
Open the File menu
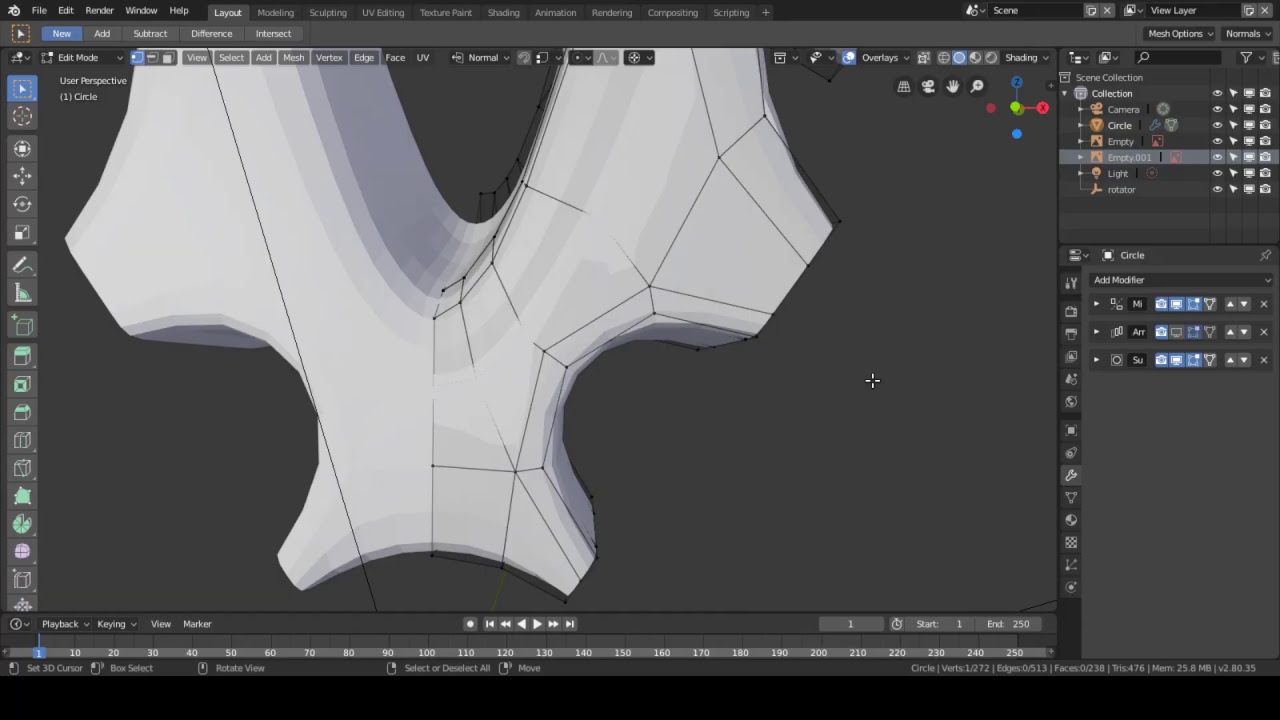(39, 11)
